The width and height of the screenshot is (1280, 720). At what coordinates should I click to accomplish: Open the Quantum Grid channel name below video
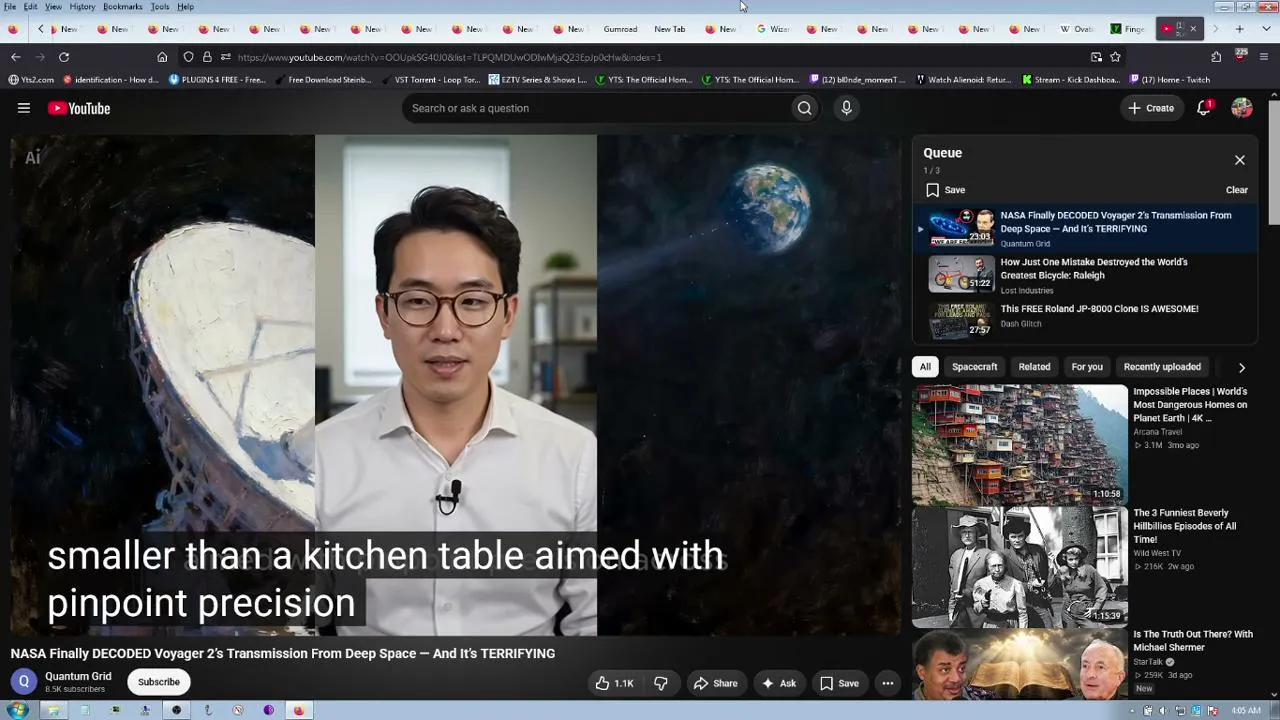[78, 676]
